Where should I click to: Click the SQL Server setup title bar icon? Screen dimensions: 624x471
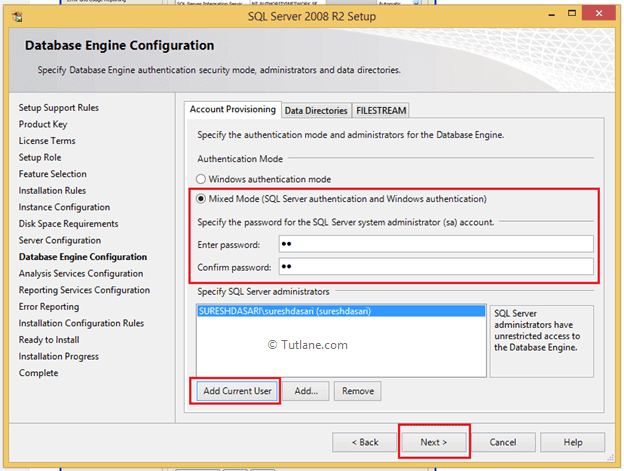17,16
